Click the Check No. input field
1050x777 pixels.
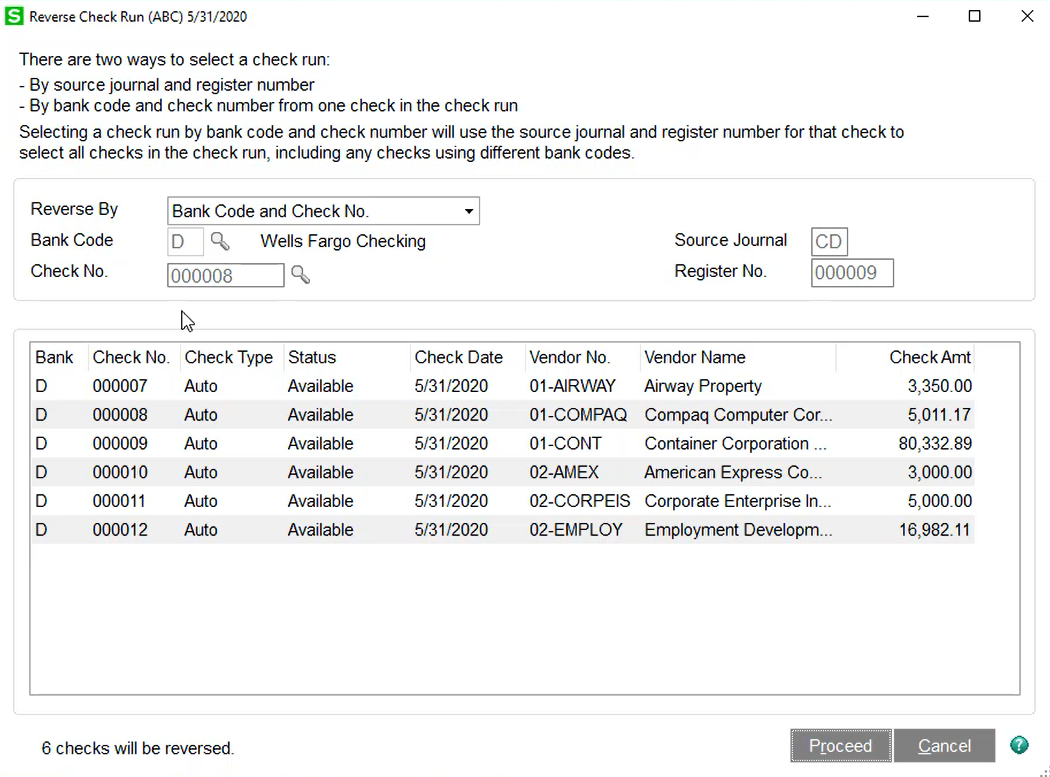click(225, 275)
